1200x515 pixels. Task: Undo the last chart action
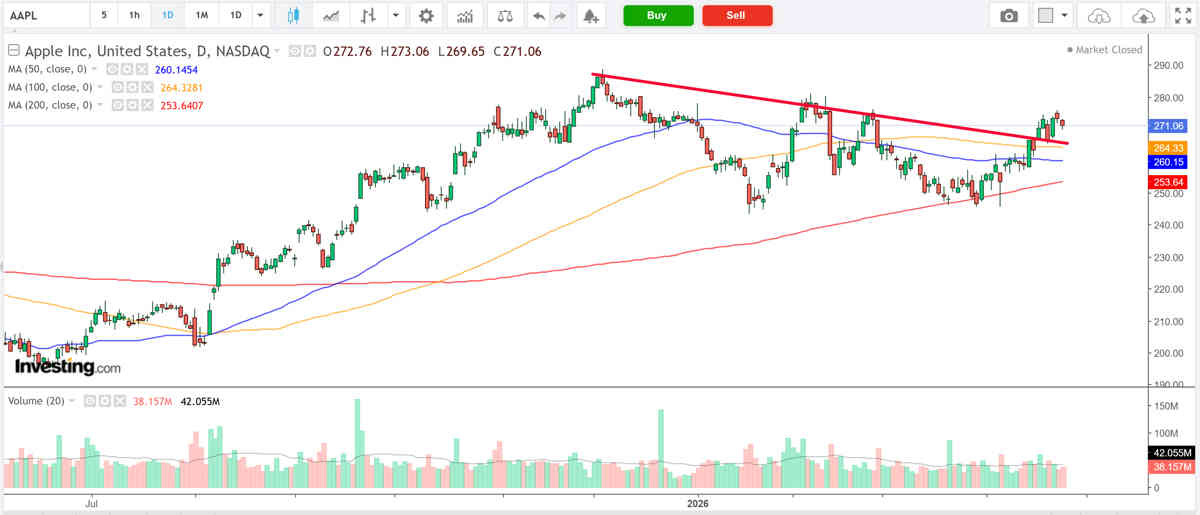(x=540, y=16)
